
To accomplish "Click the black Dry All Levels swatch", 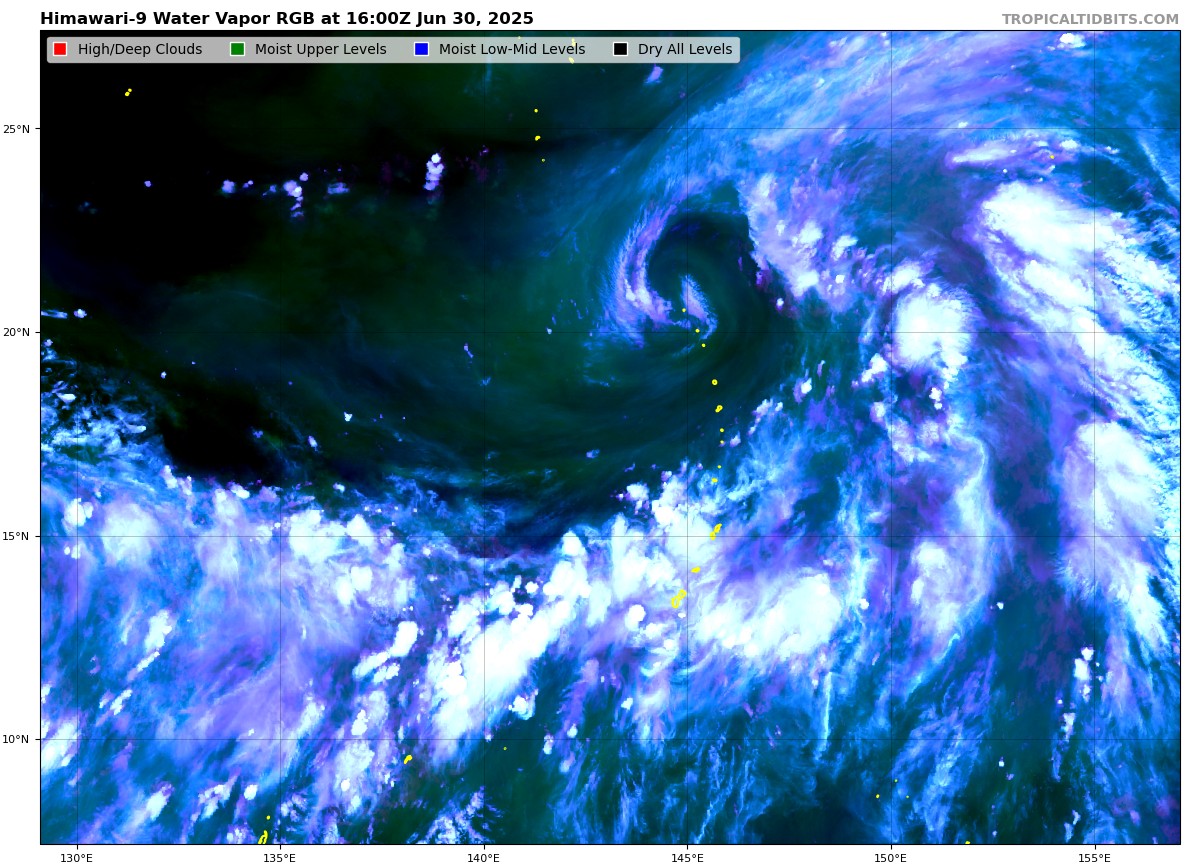I will click(620, 49).
